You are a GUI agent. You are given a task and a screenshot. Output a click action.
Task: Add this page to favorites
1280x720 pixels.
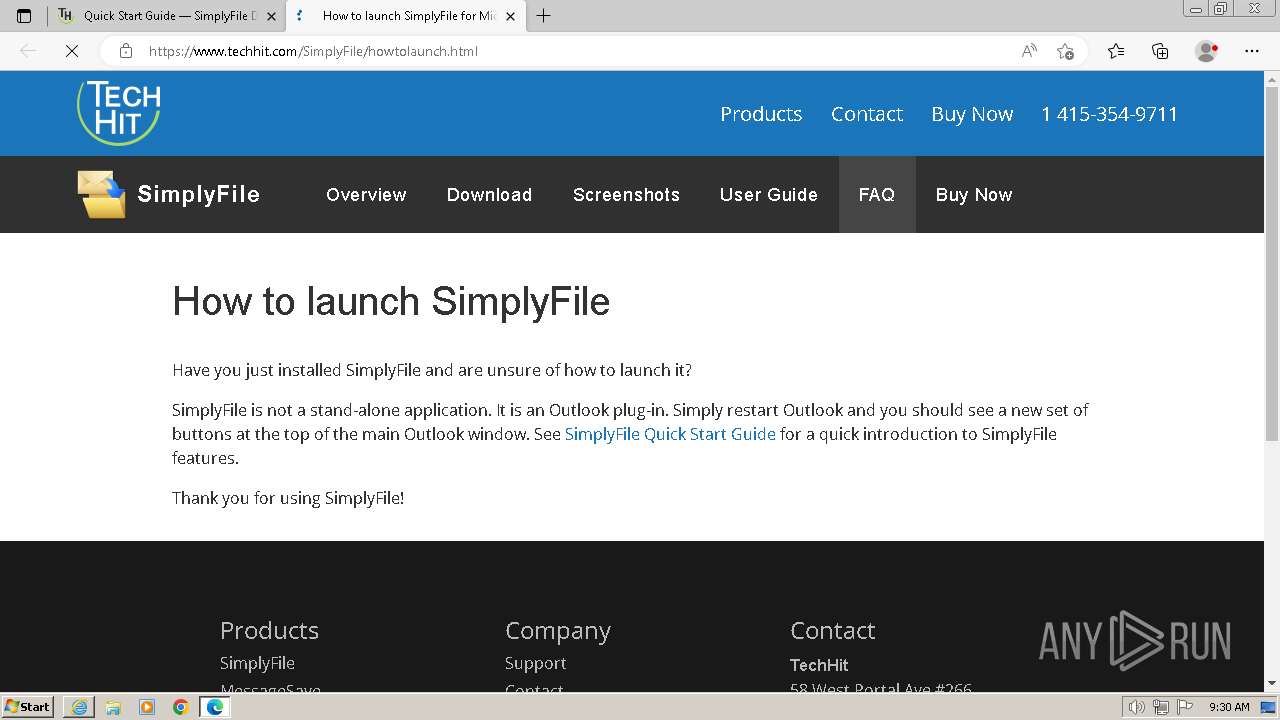point(1065,51)
